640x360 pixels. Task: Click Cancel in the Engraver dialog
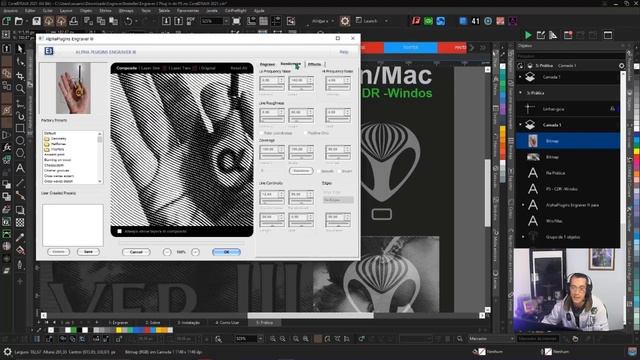coord(136,252)
